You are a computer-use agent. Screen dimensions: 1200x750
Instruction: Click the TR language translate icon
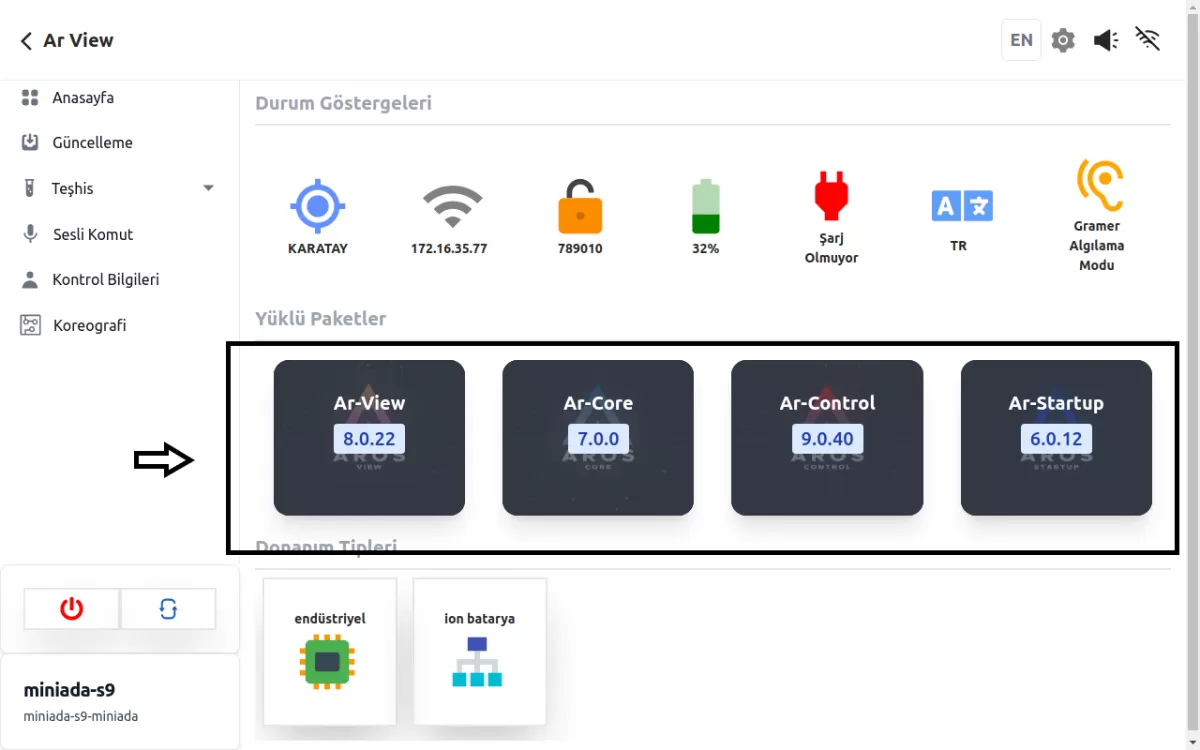tap(959, 206)
